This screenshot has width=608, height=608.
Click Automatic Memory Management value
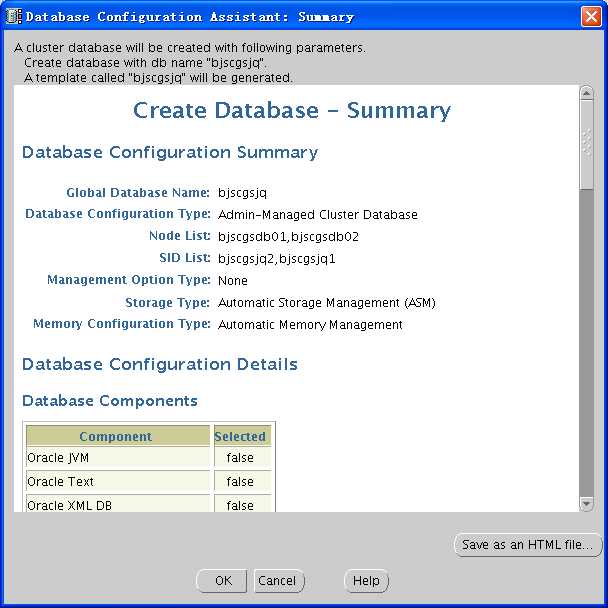point(310,325)
